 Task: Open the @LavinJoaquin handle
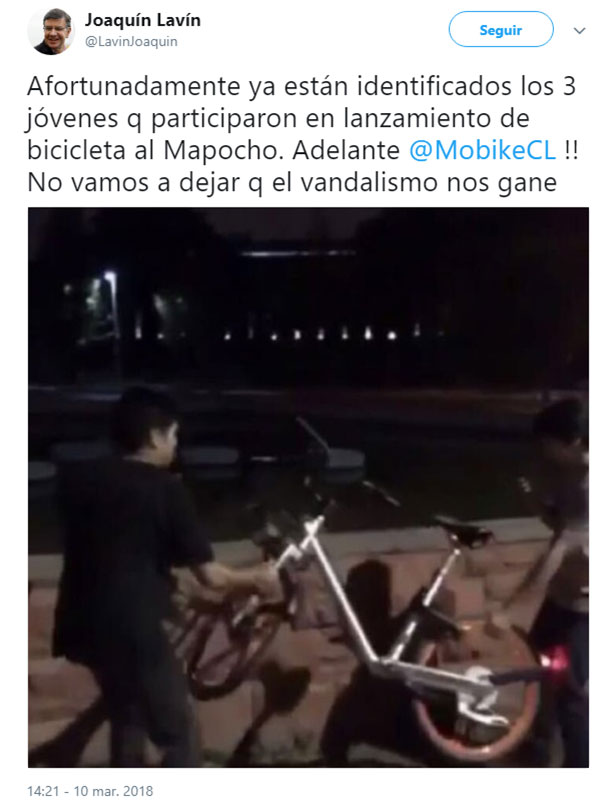click(x=131, y=42)
